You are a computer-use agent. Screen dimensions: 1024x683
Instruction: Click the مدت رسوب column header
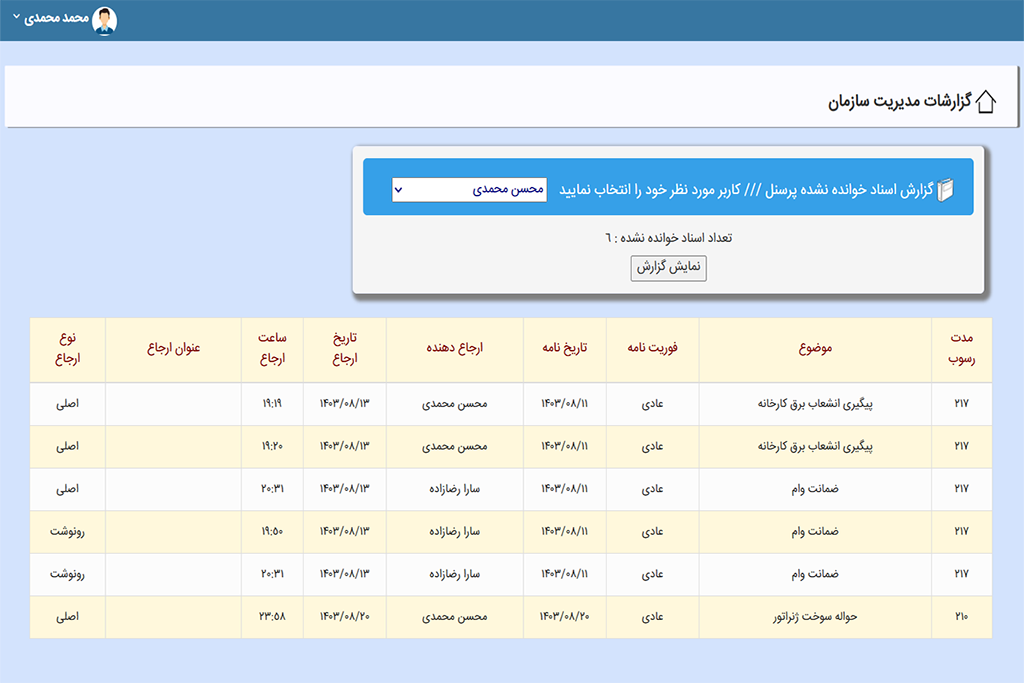pyautogui.click(x=961, y=349)
